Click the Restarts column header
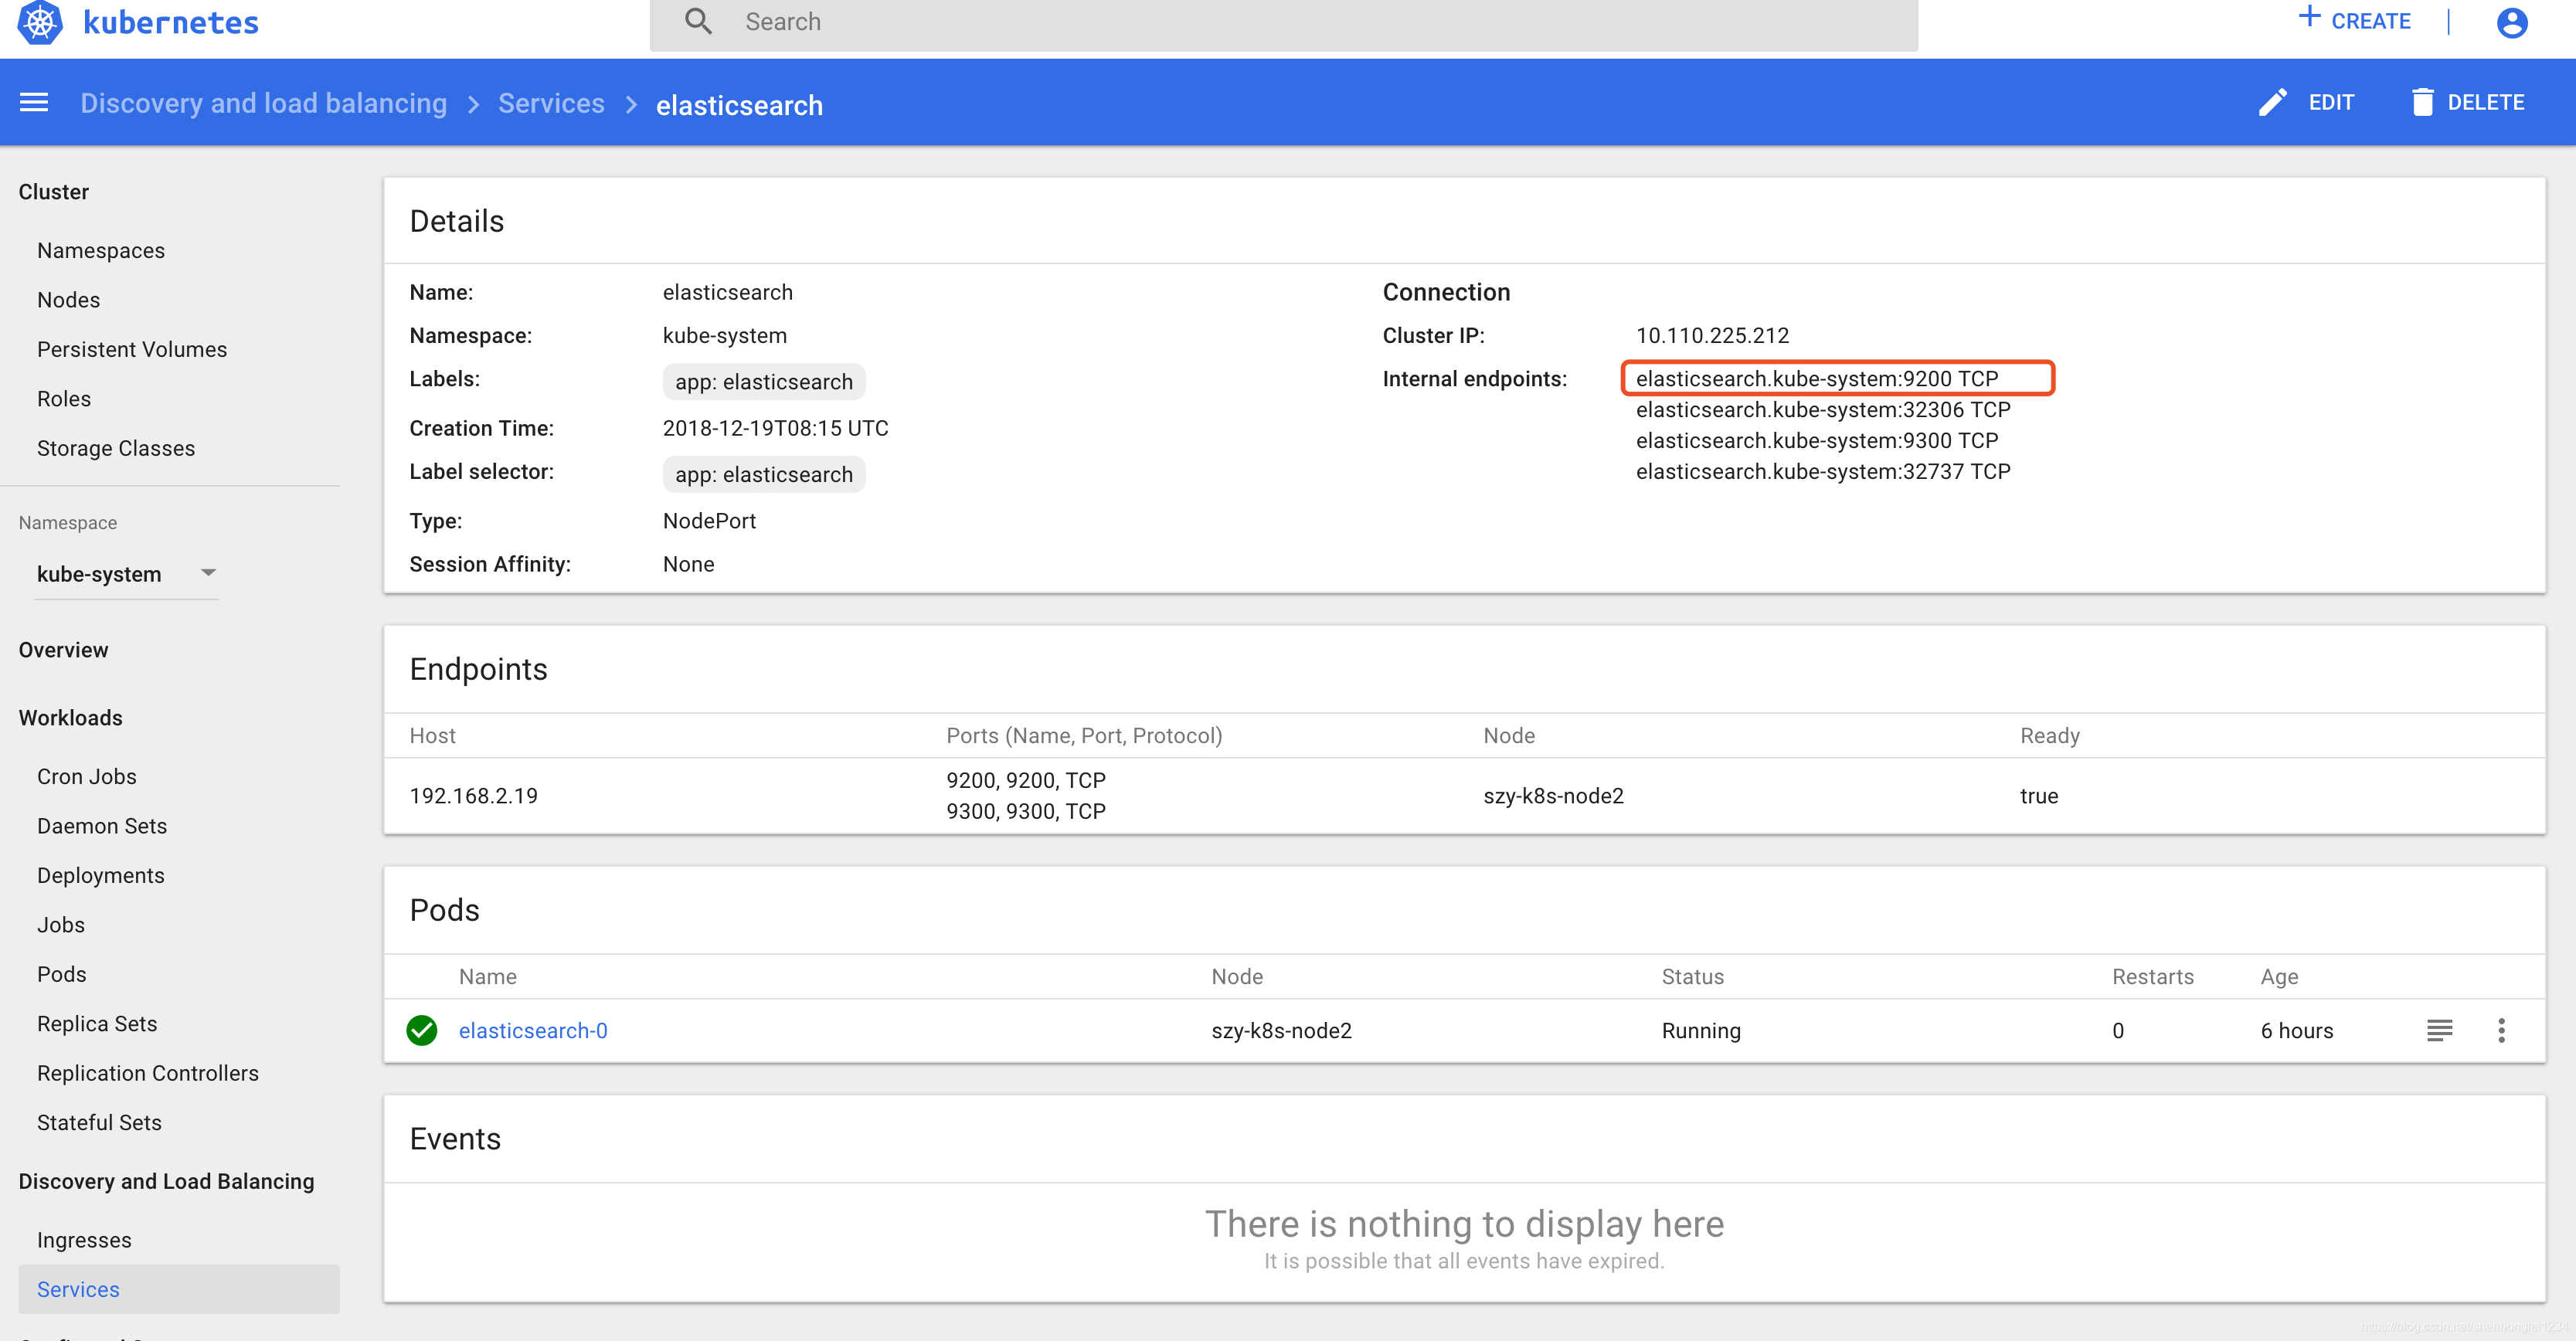Viewport: 2576px width, 1341px height. 2152,977
